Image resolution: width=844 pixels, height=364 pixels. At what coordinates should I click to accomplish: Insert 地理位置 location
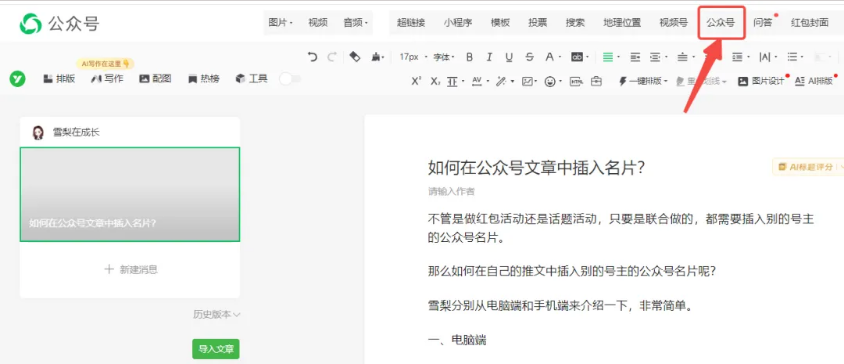[622, 23]
